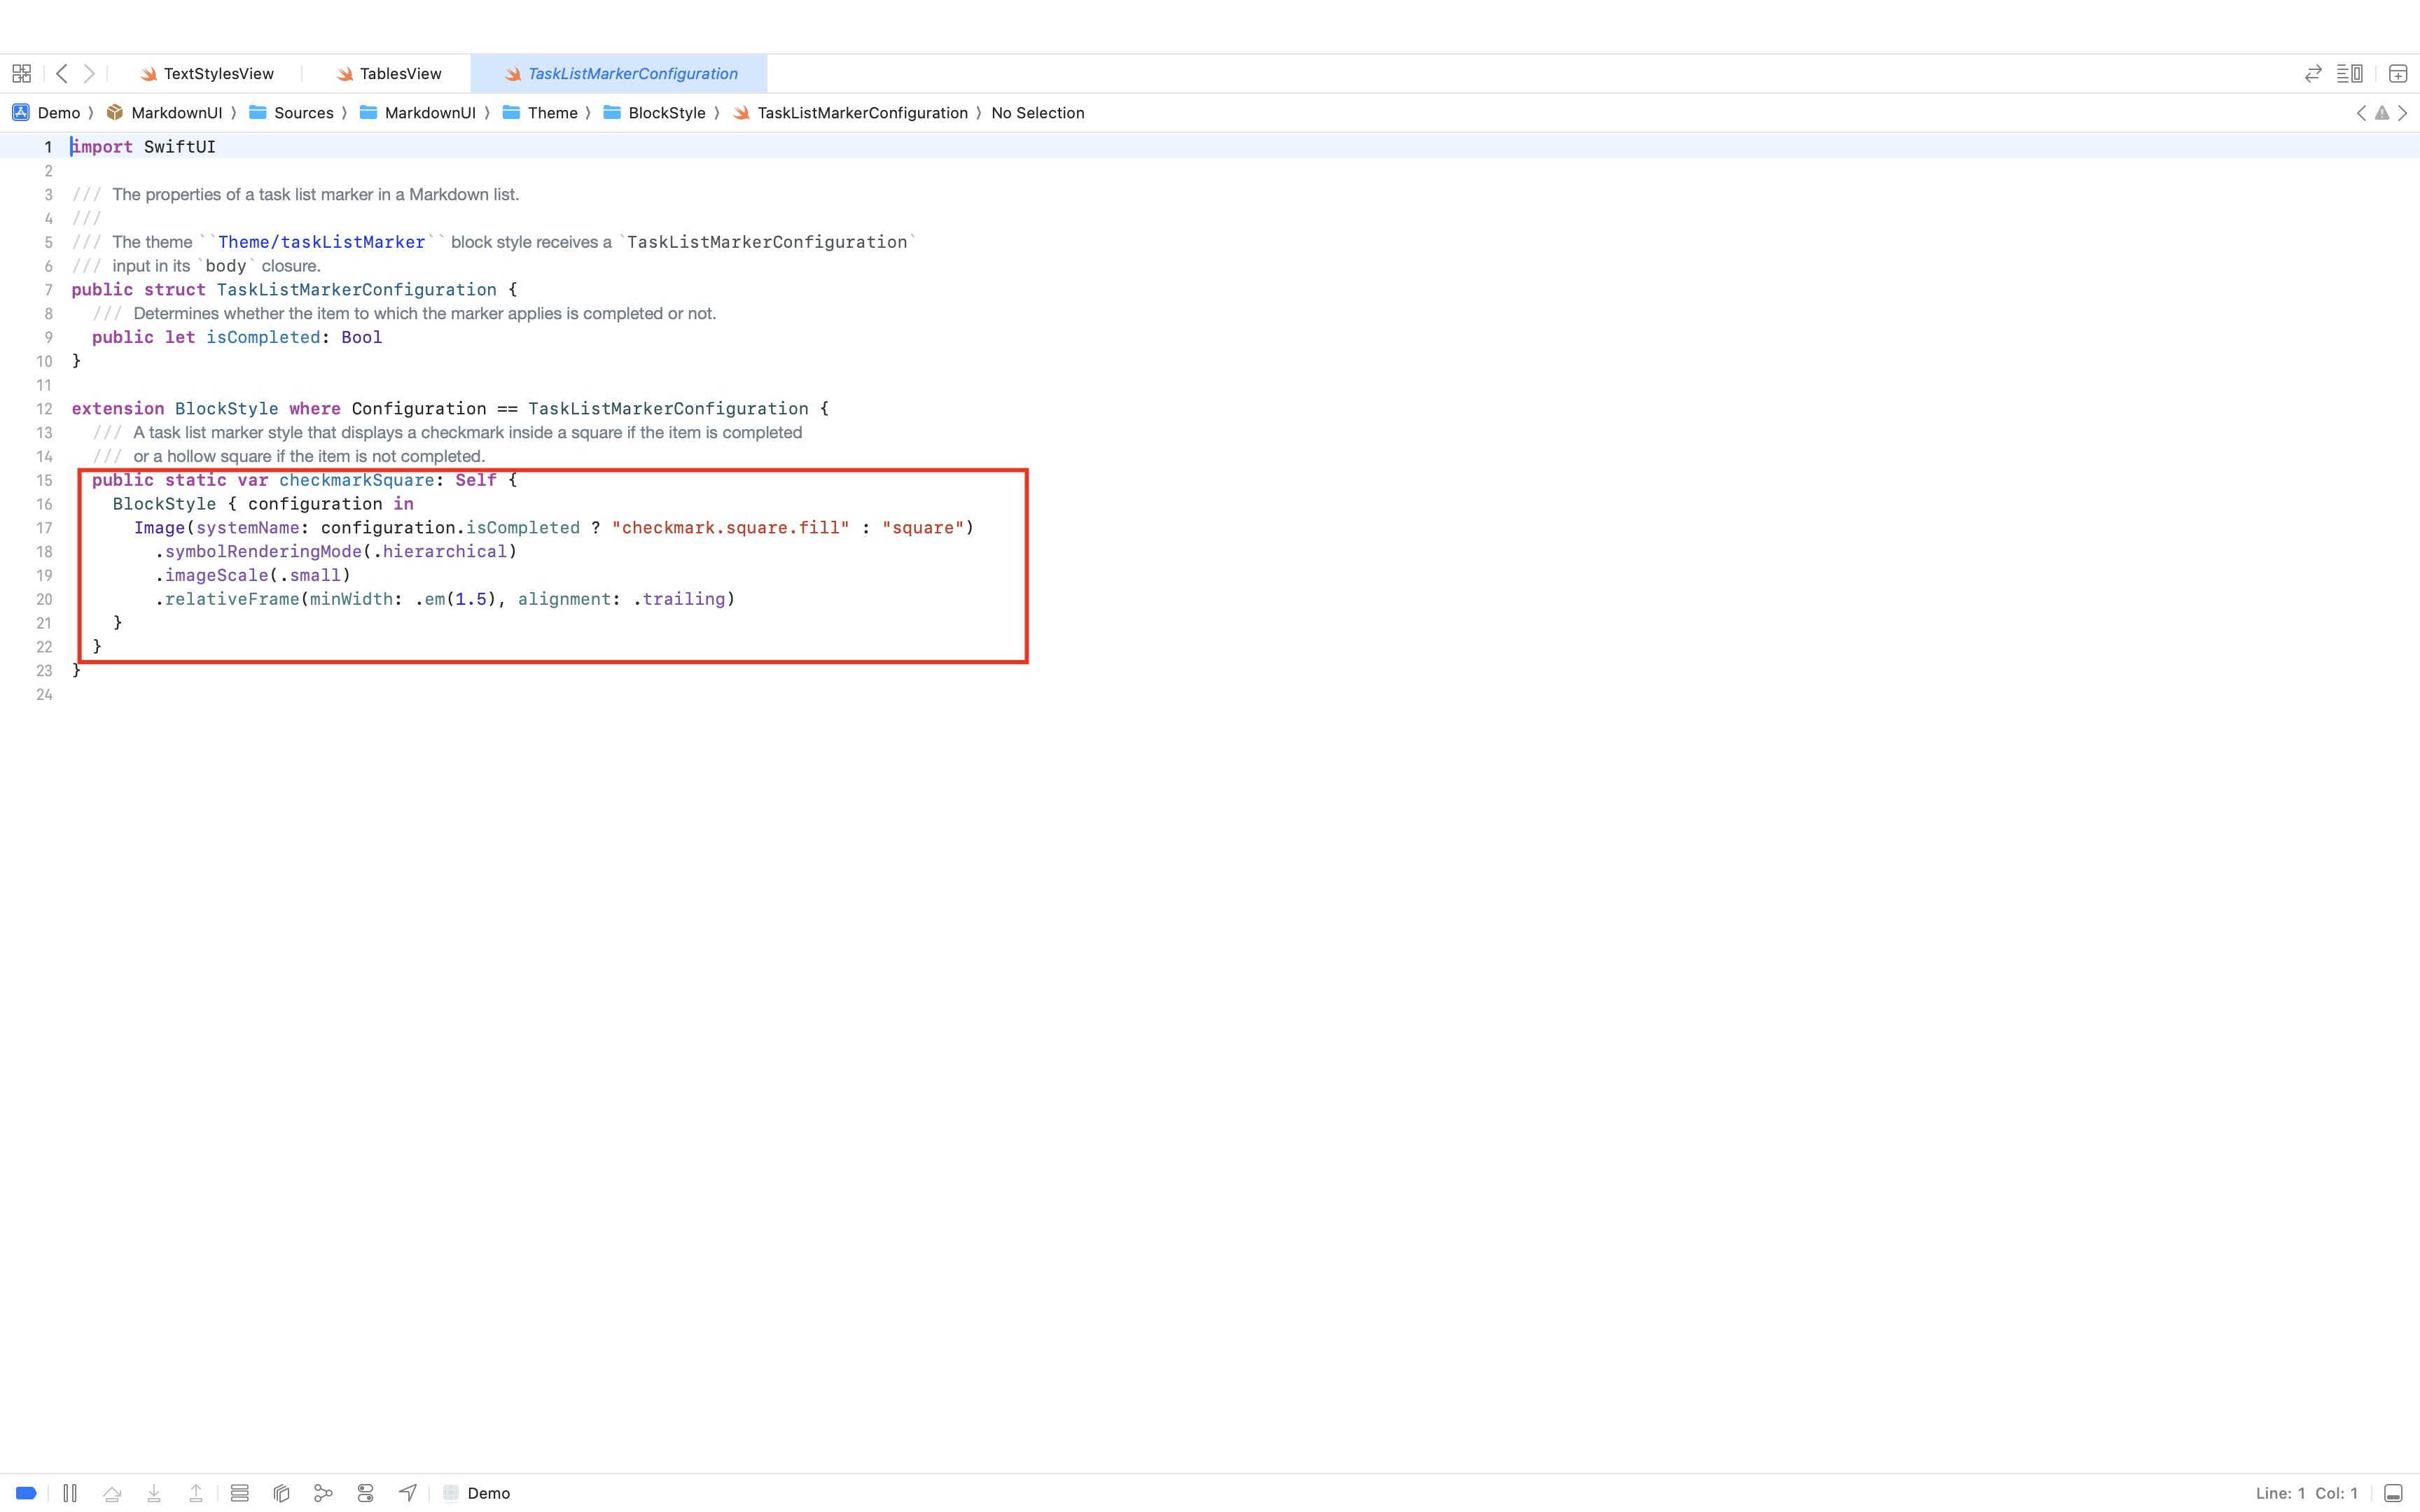Toggle the debug area visibility button
This screenshot has width=2420, height=1512.
[2393, 1493]
